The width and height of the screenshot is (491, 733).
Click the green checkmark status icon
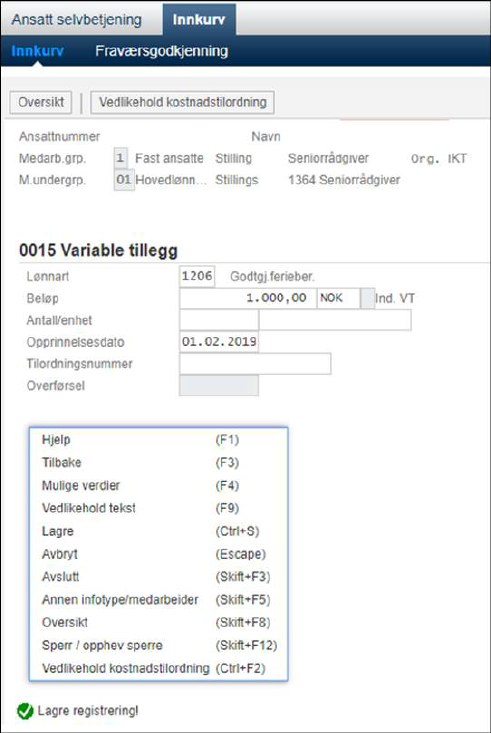[25, 711]
